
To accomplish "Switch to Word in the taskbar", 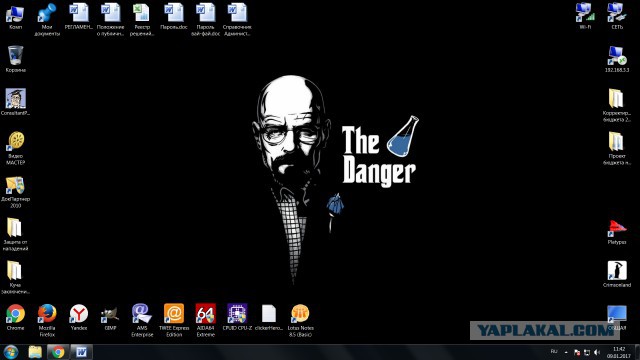I will (x=81, y=352).
